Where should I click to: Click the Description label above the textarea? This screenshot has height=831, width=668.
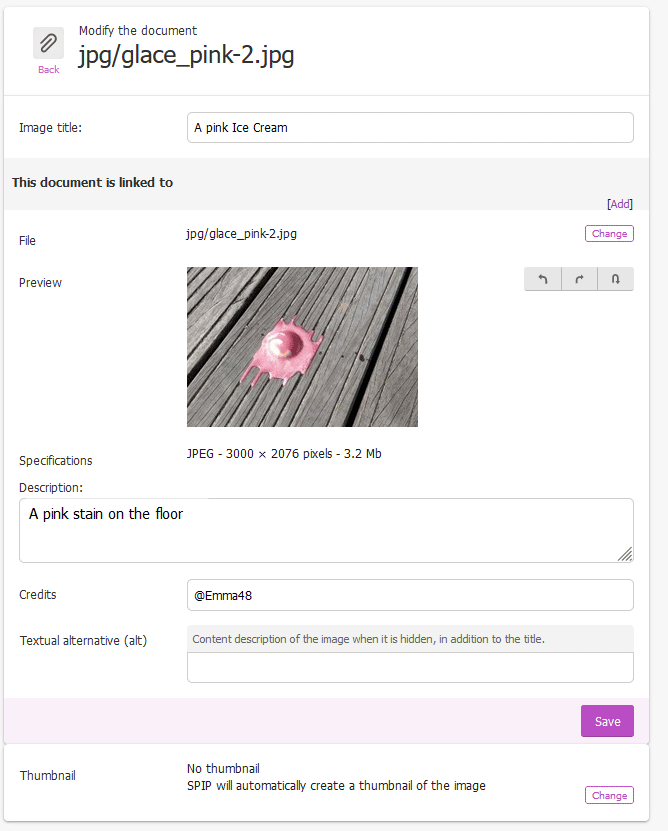point(50,488)
